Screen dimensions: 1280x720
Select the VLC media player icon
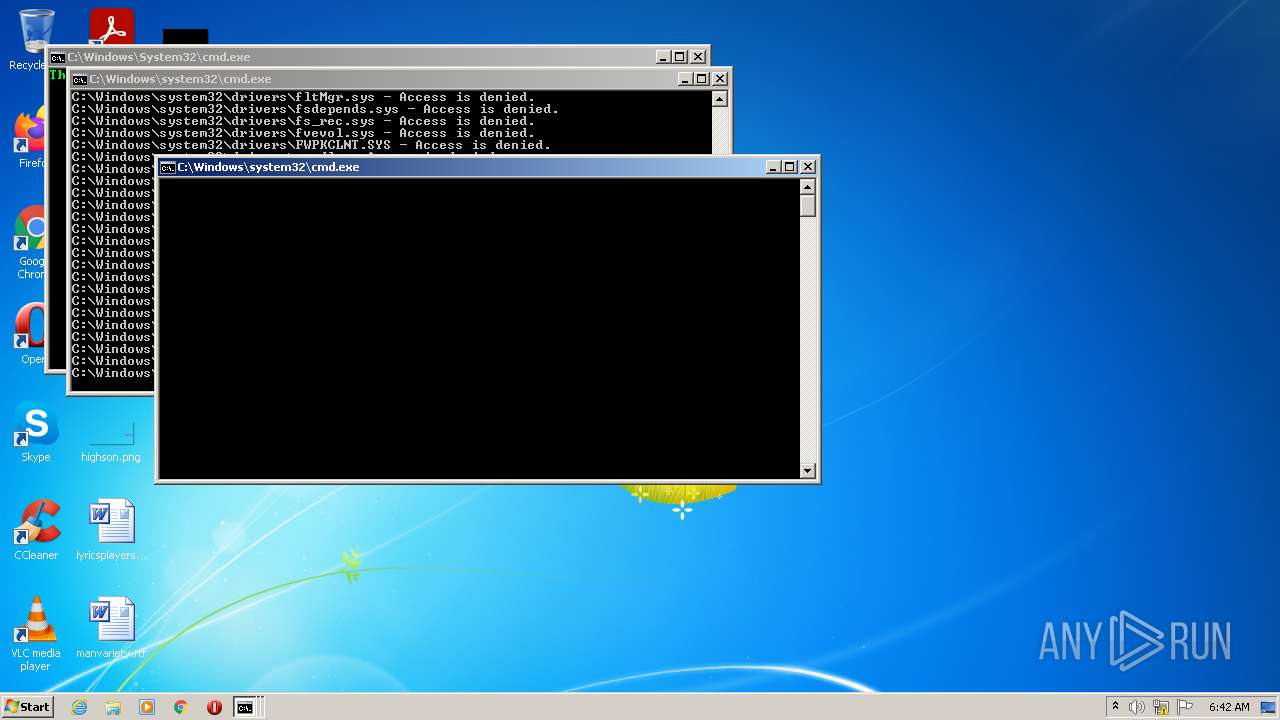(x=36, y=634)
